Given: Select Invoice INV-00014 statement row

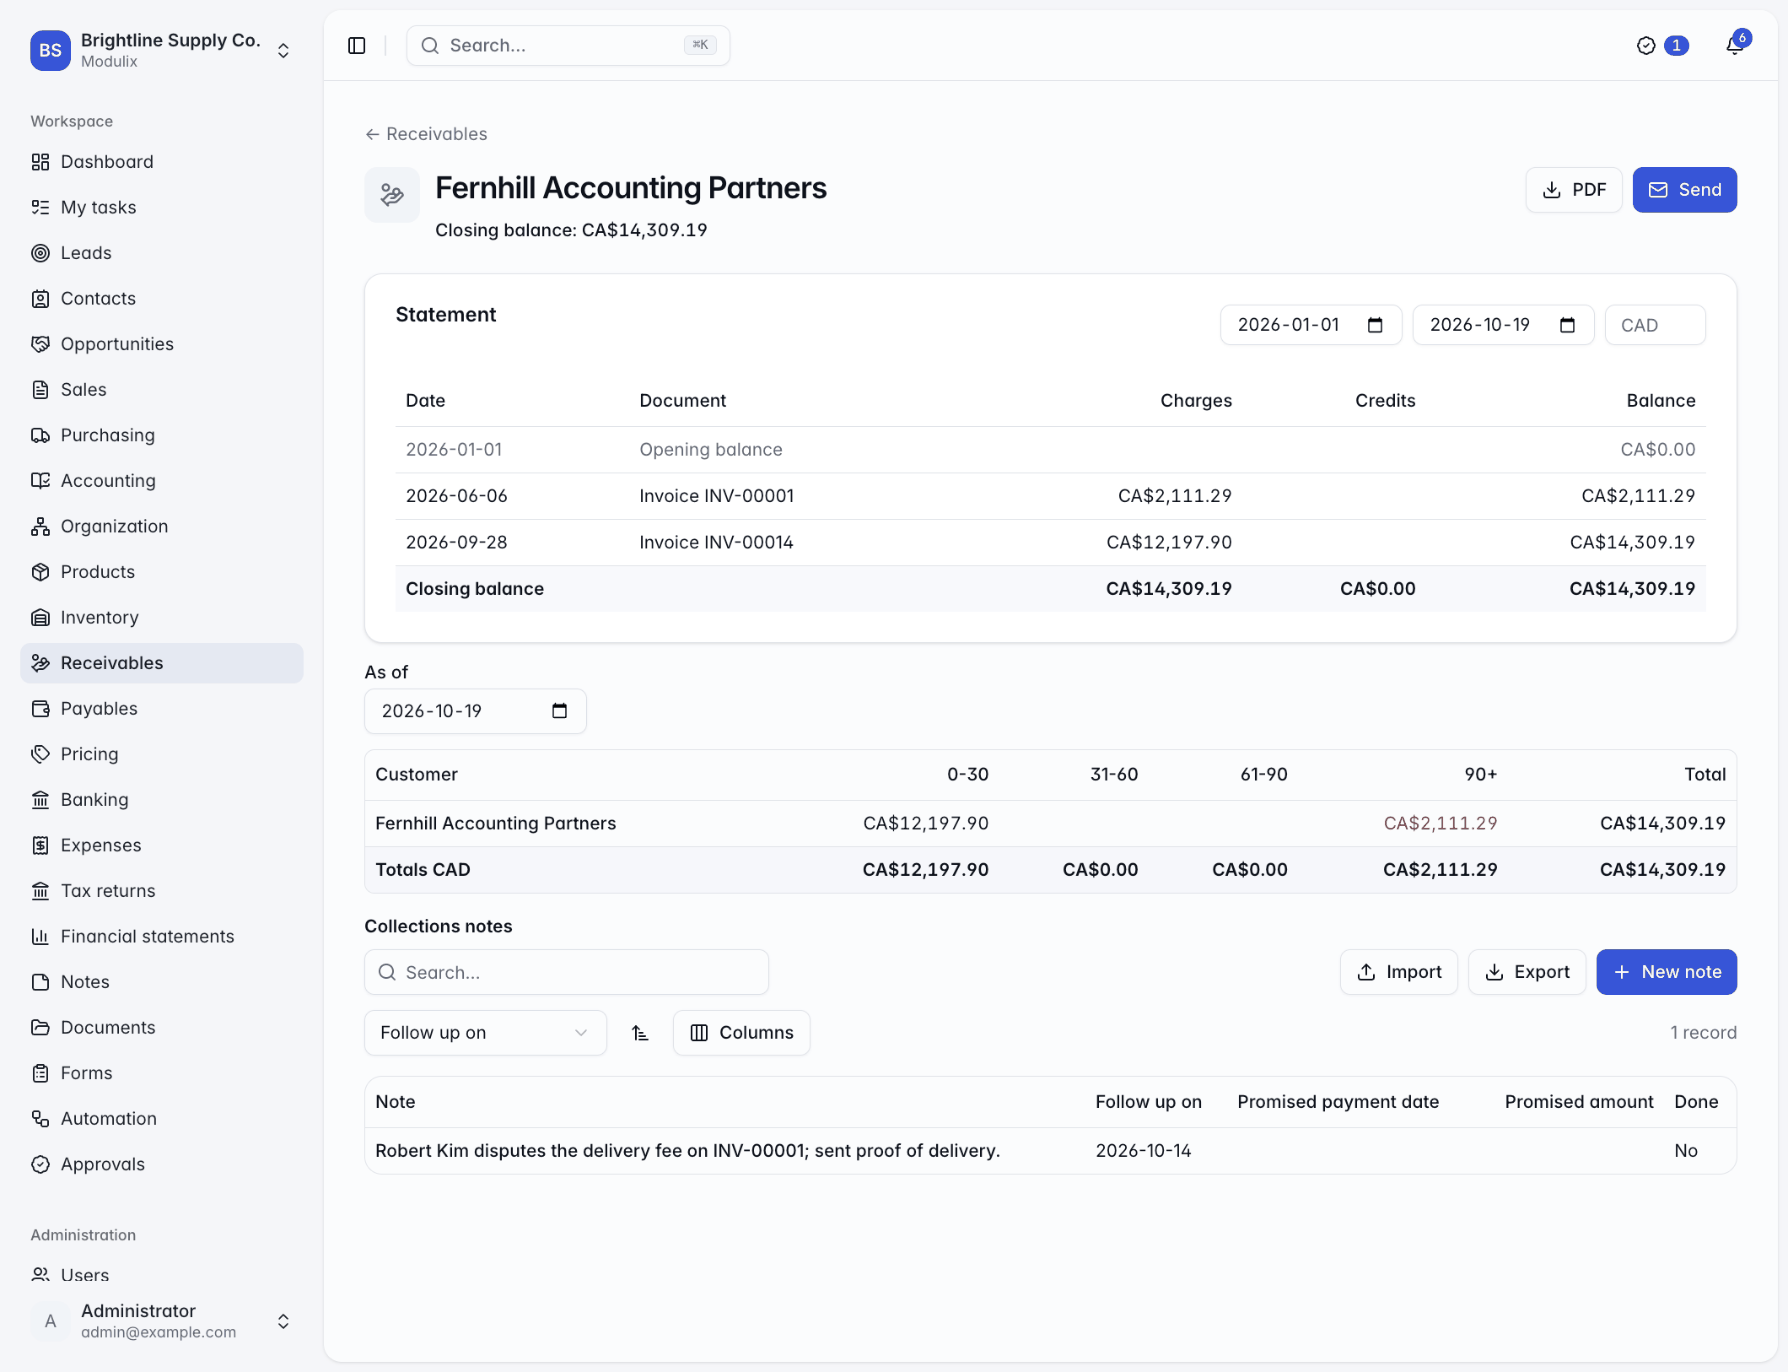Looking at the screenshot, I should [x=1050, y=543].
